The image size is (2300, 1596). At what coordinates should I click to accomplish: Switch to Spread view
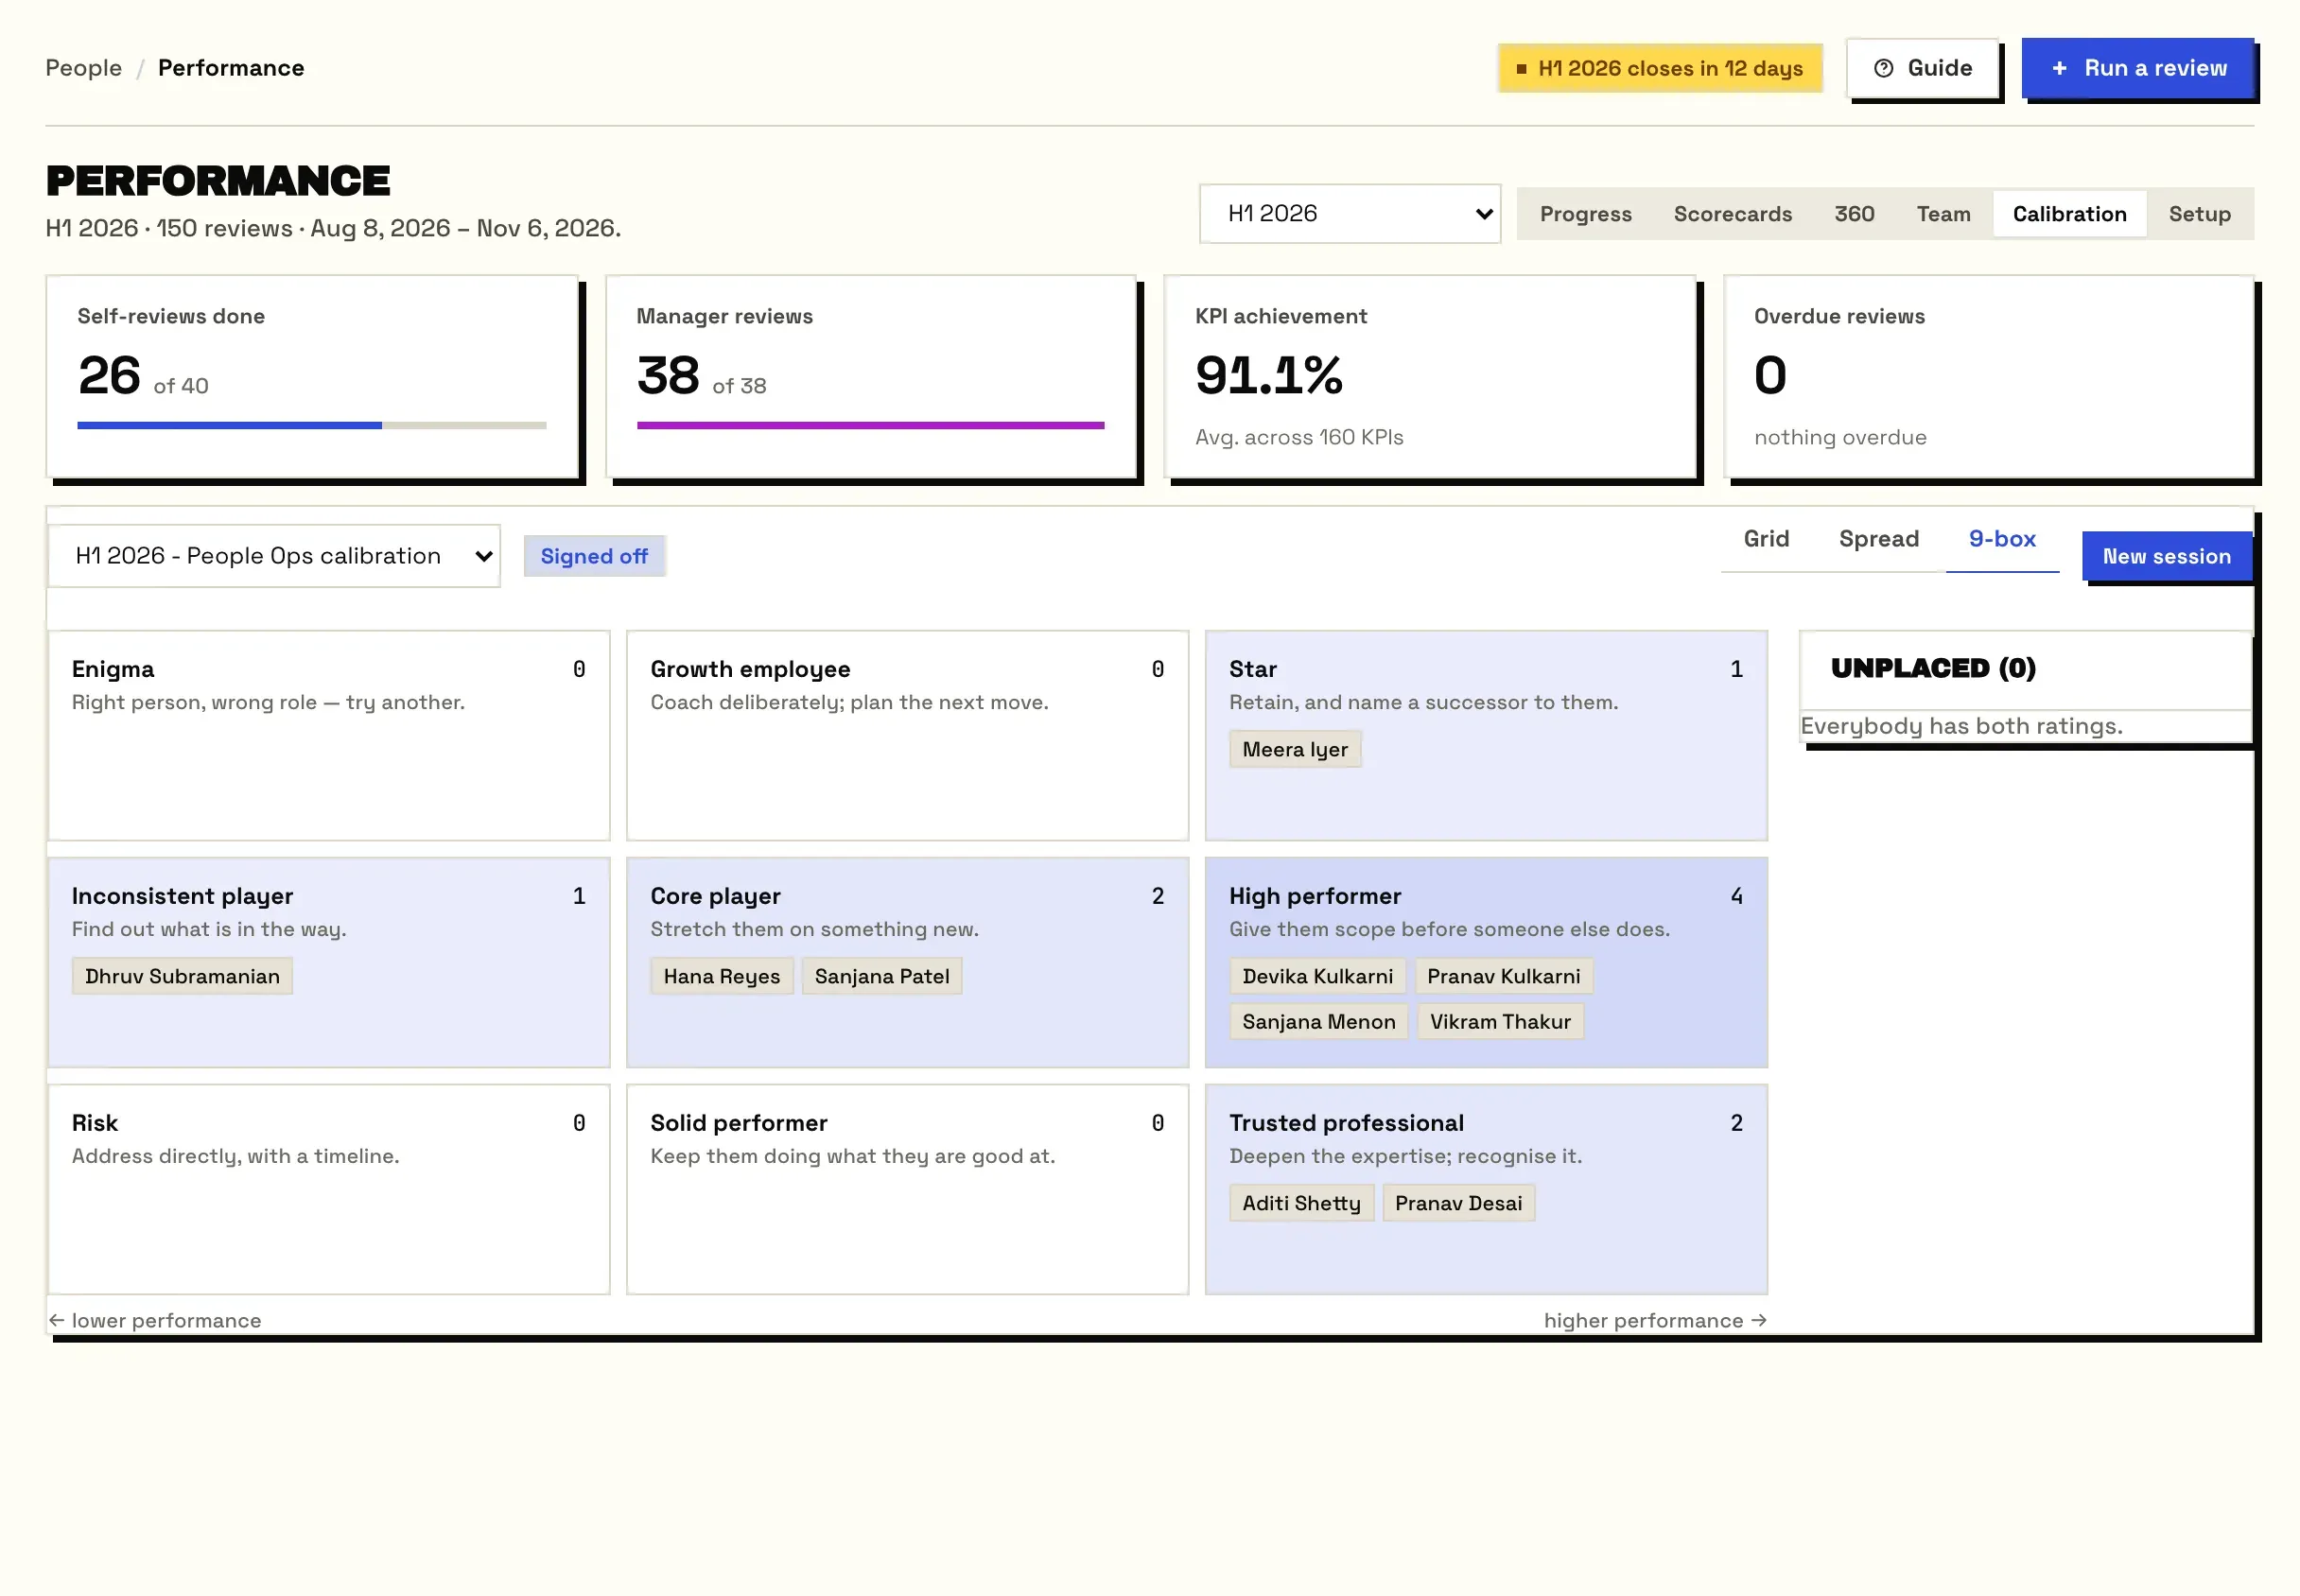pyautogui.click(x=1878, y=539)
